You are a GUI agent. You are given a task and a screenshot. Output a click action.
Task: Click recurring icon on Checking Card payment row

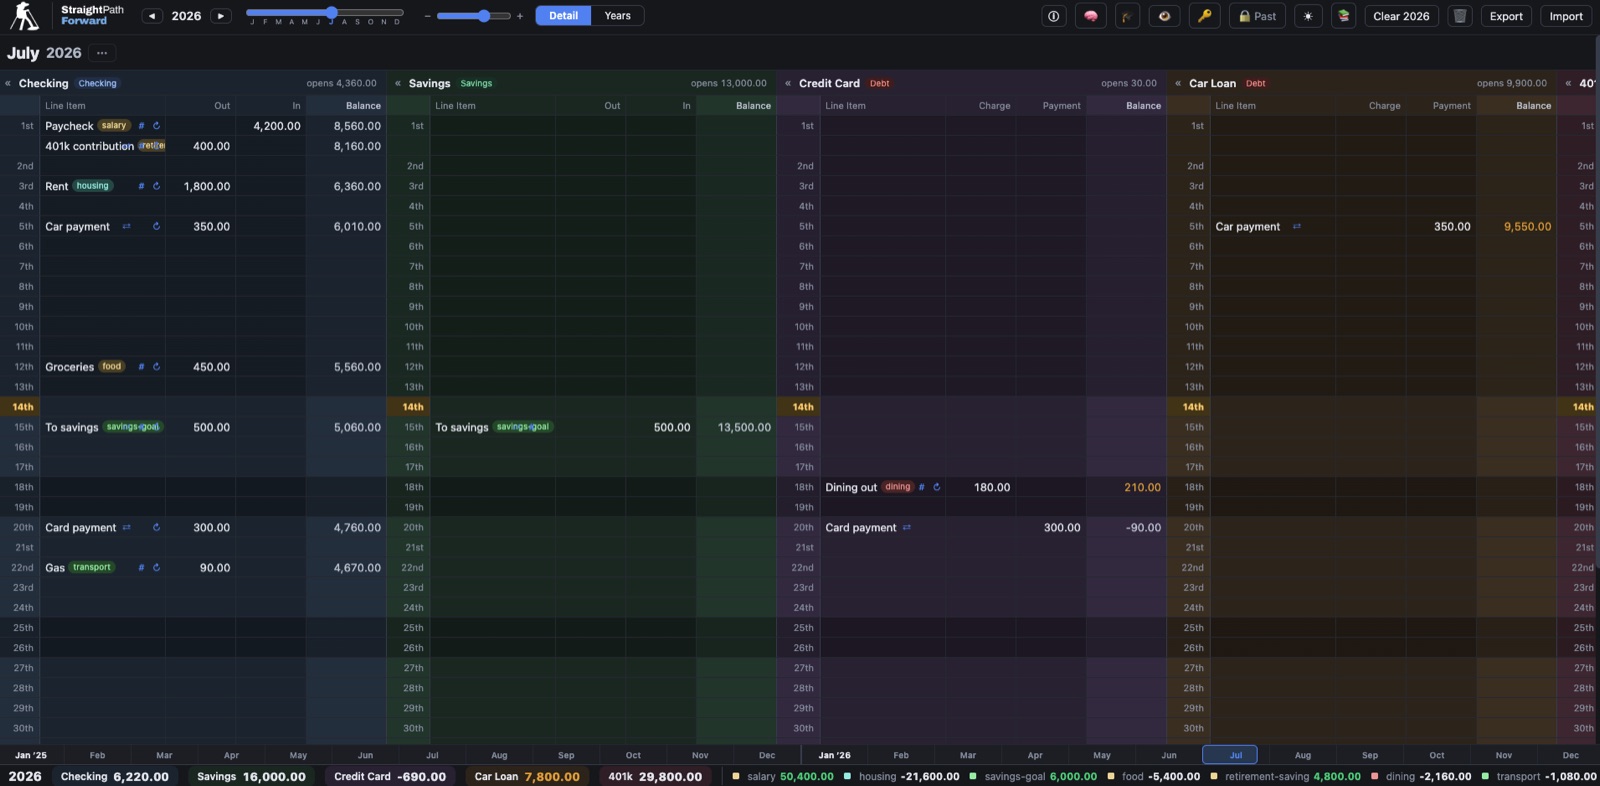tap(156, 528)
